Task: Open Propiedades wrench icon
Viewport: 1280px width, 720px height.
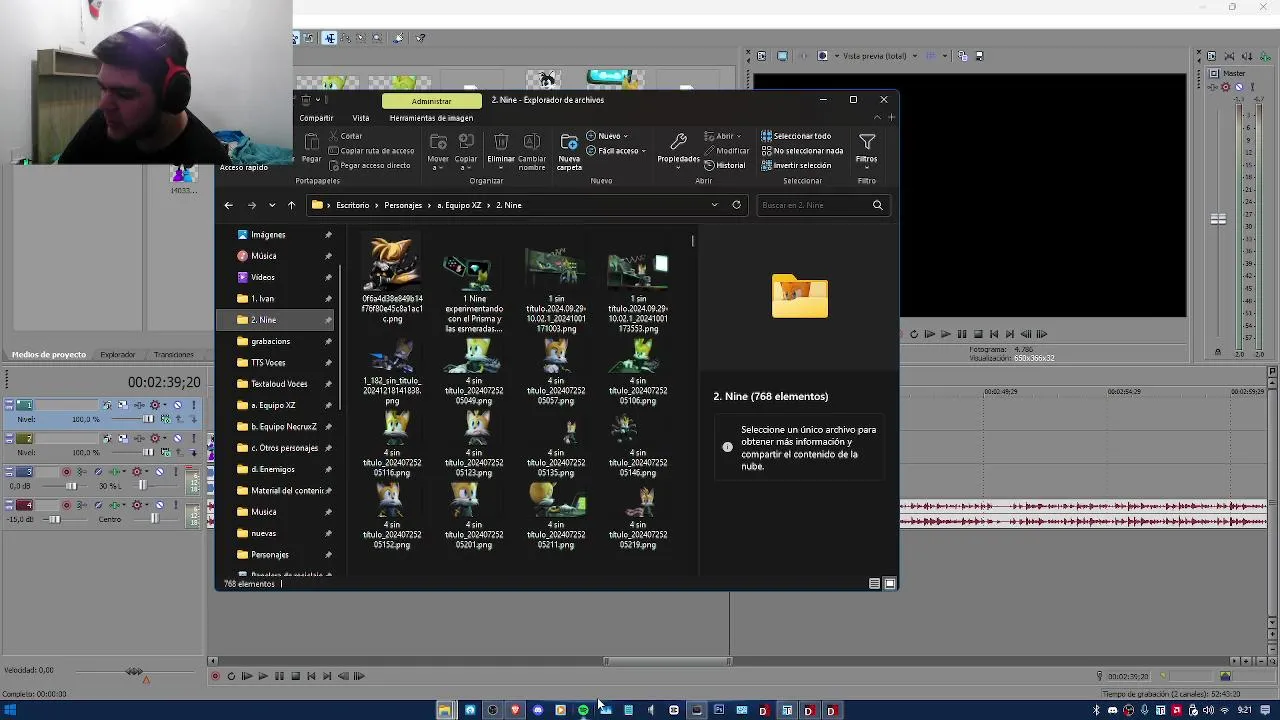Action: 678,142
